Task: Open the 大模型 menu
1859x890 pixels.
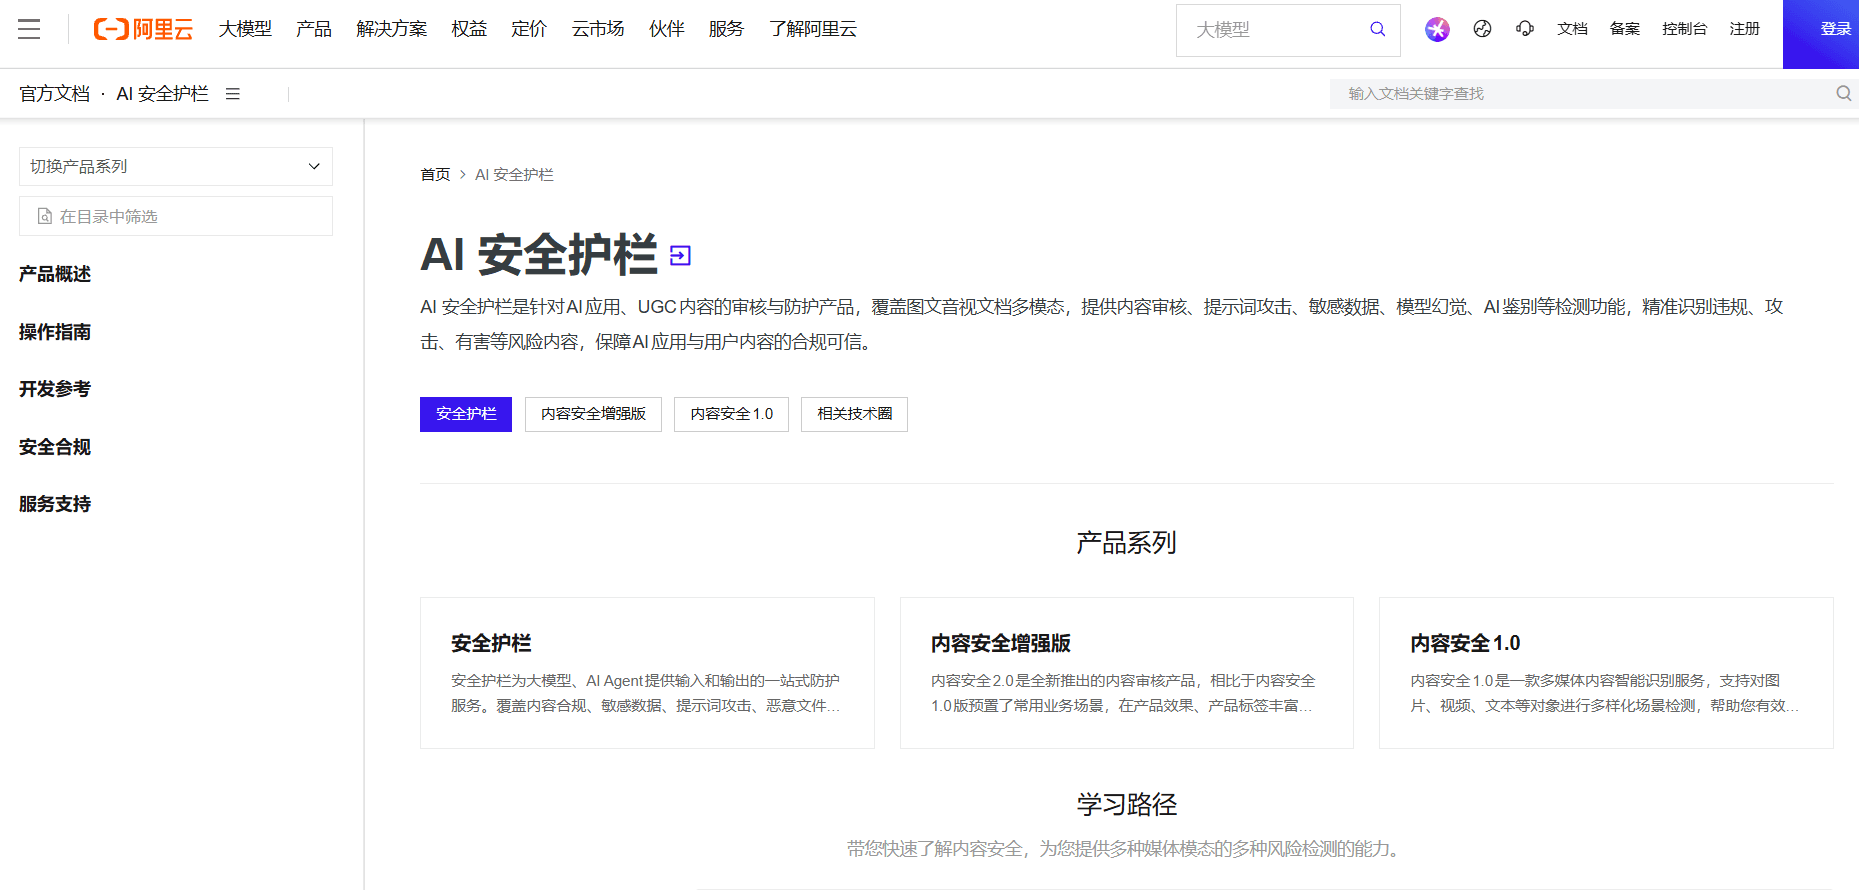Action: [245, 29]
